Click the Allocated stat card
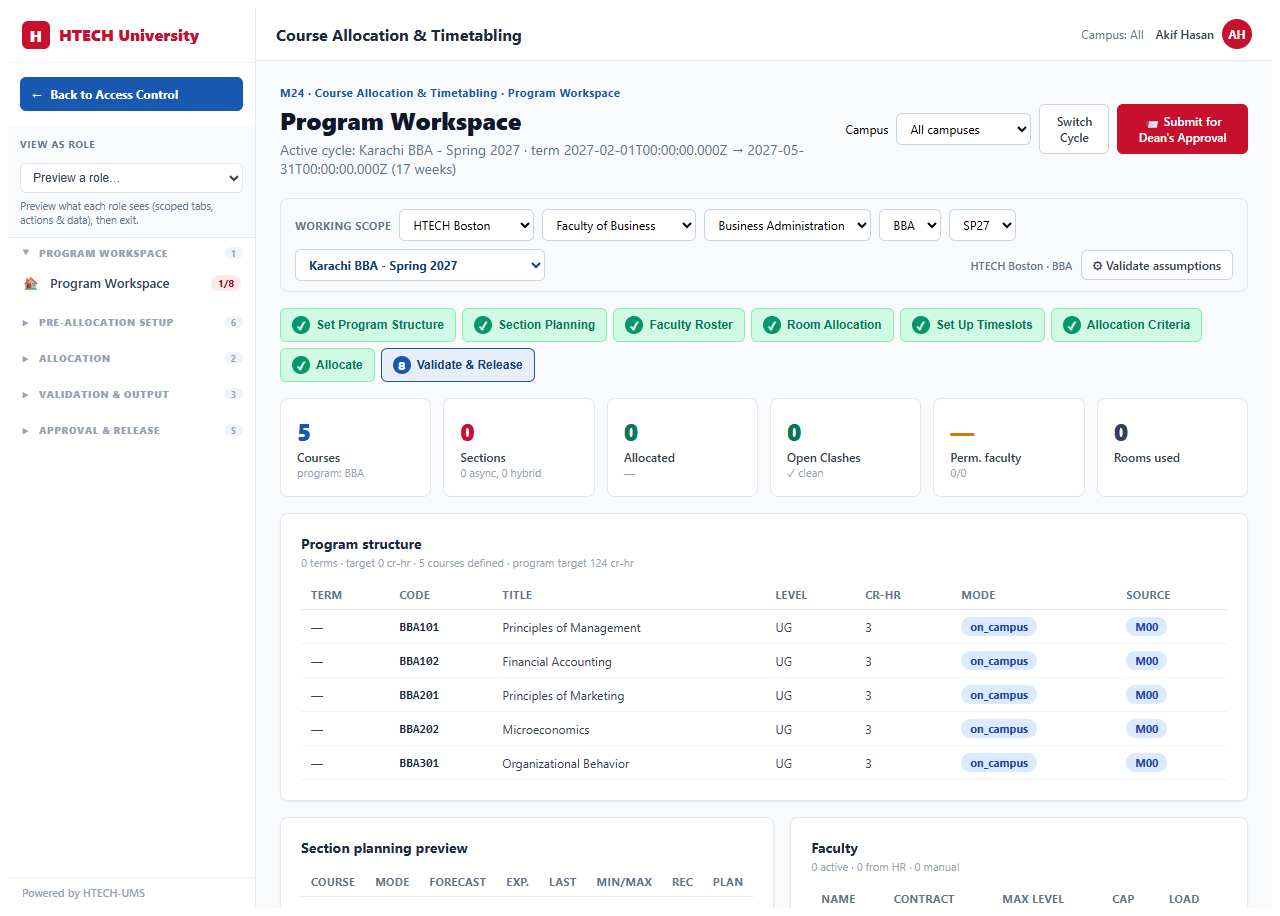Screen dimensions: 1280x916 pyautogui.click(x=682, y=447)
